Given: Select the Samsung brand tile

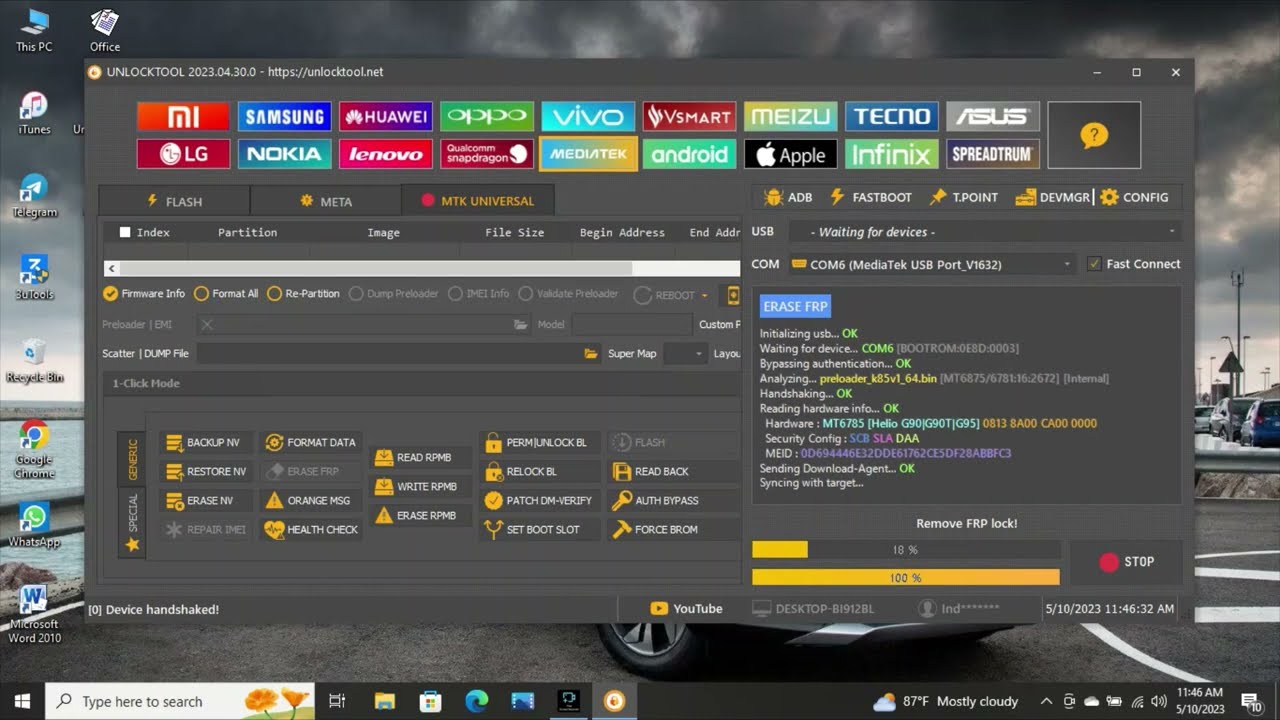Looking at the screenshot, I should point(284,117).
